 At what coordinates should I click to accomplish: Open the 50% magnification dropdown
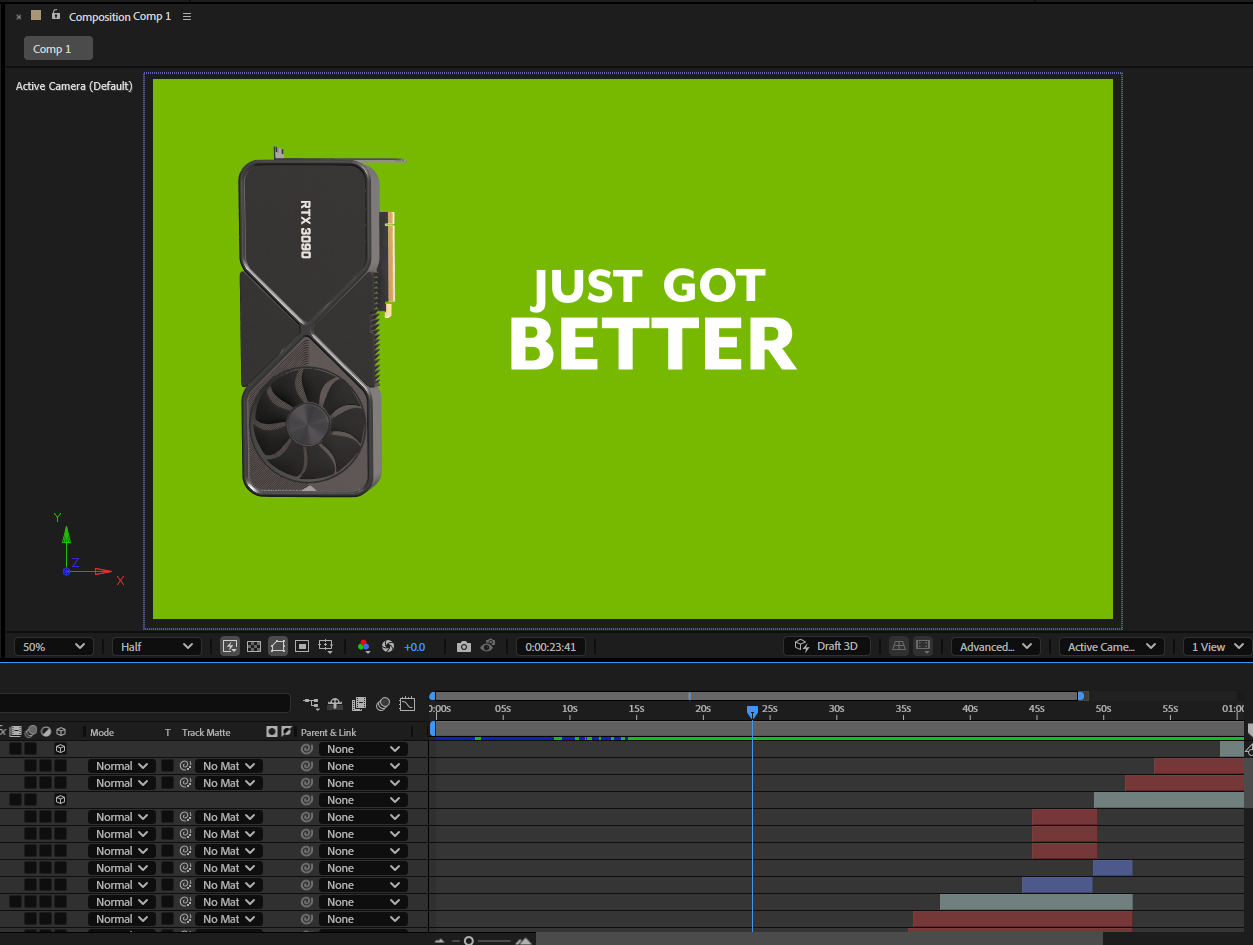[x=53, y=647]
